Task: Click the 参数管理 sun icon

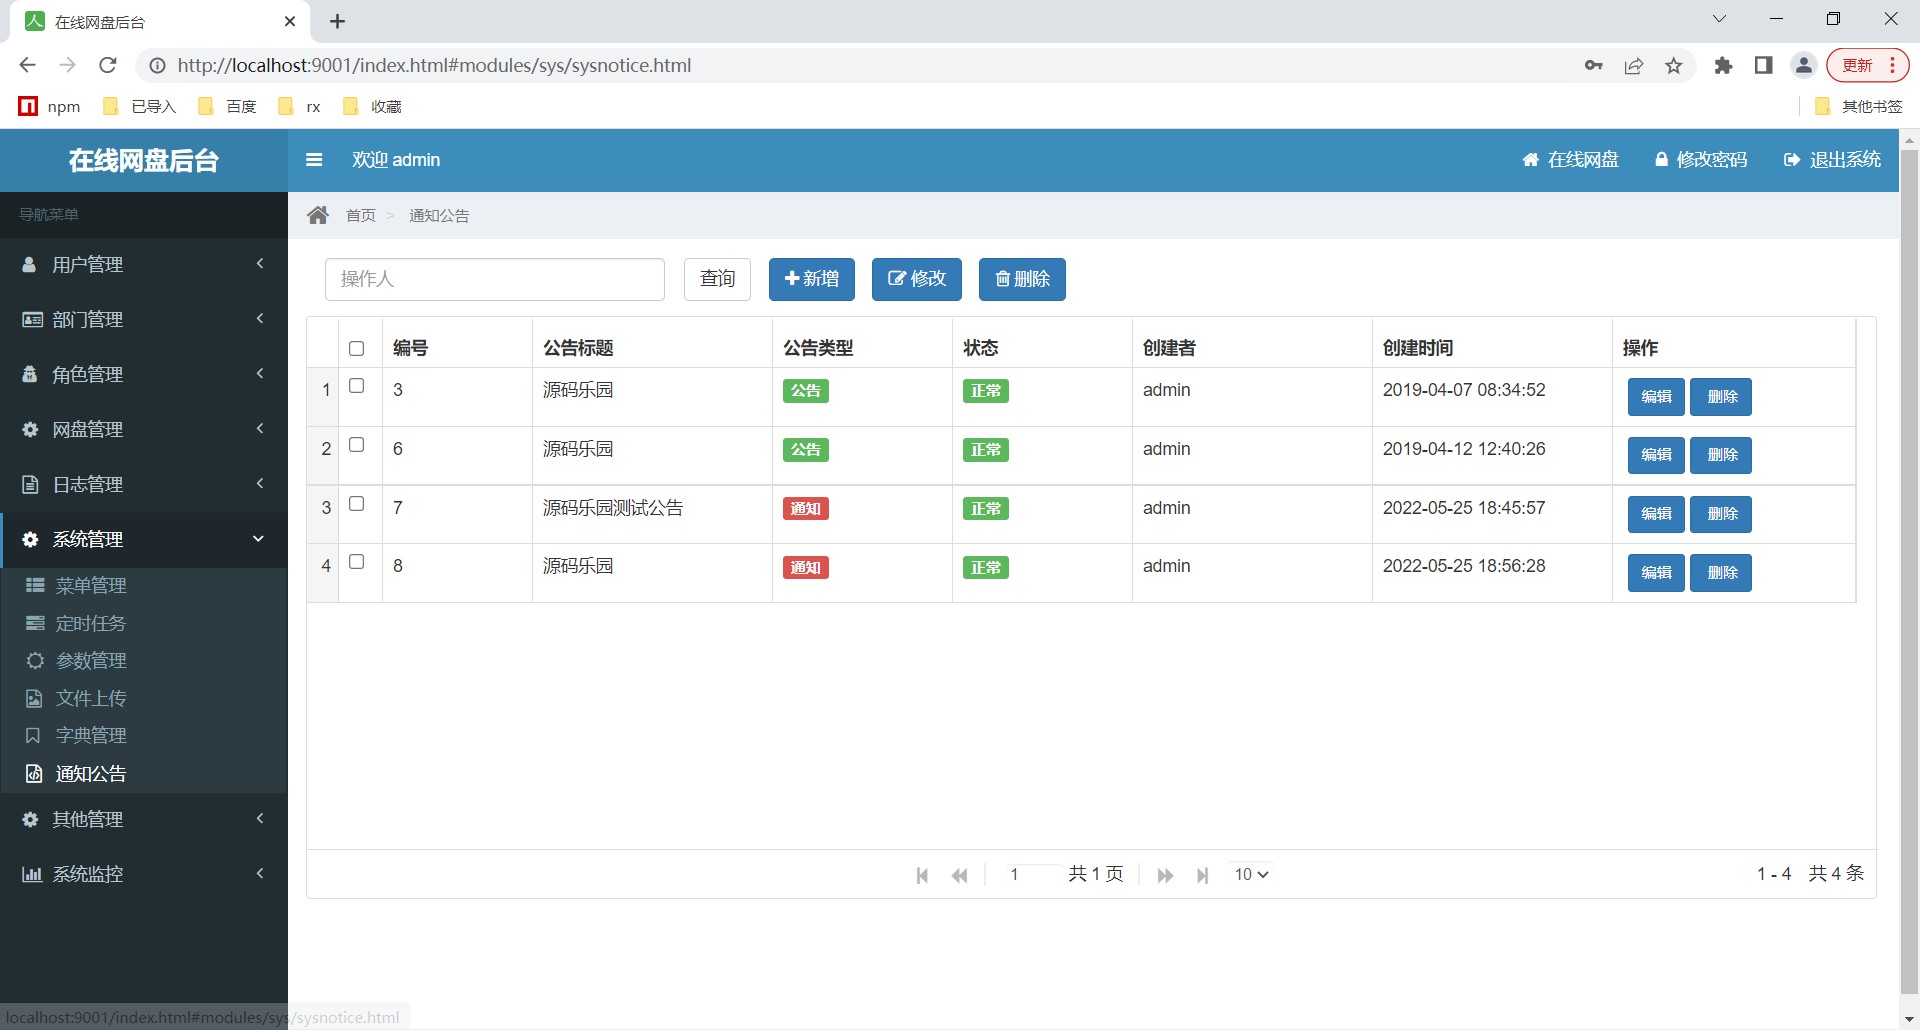Action: pos(35,660)
